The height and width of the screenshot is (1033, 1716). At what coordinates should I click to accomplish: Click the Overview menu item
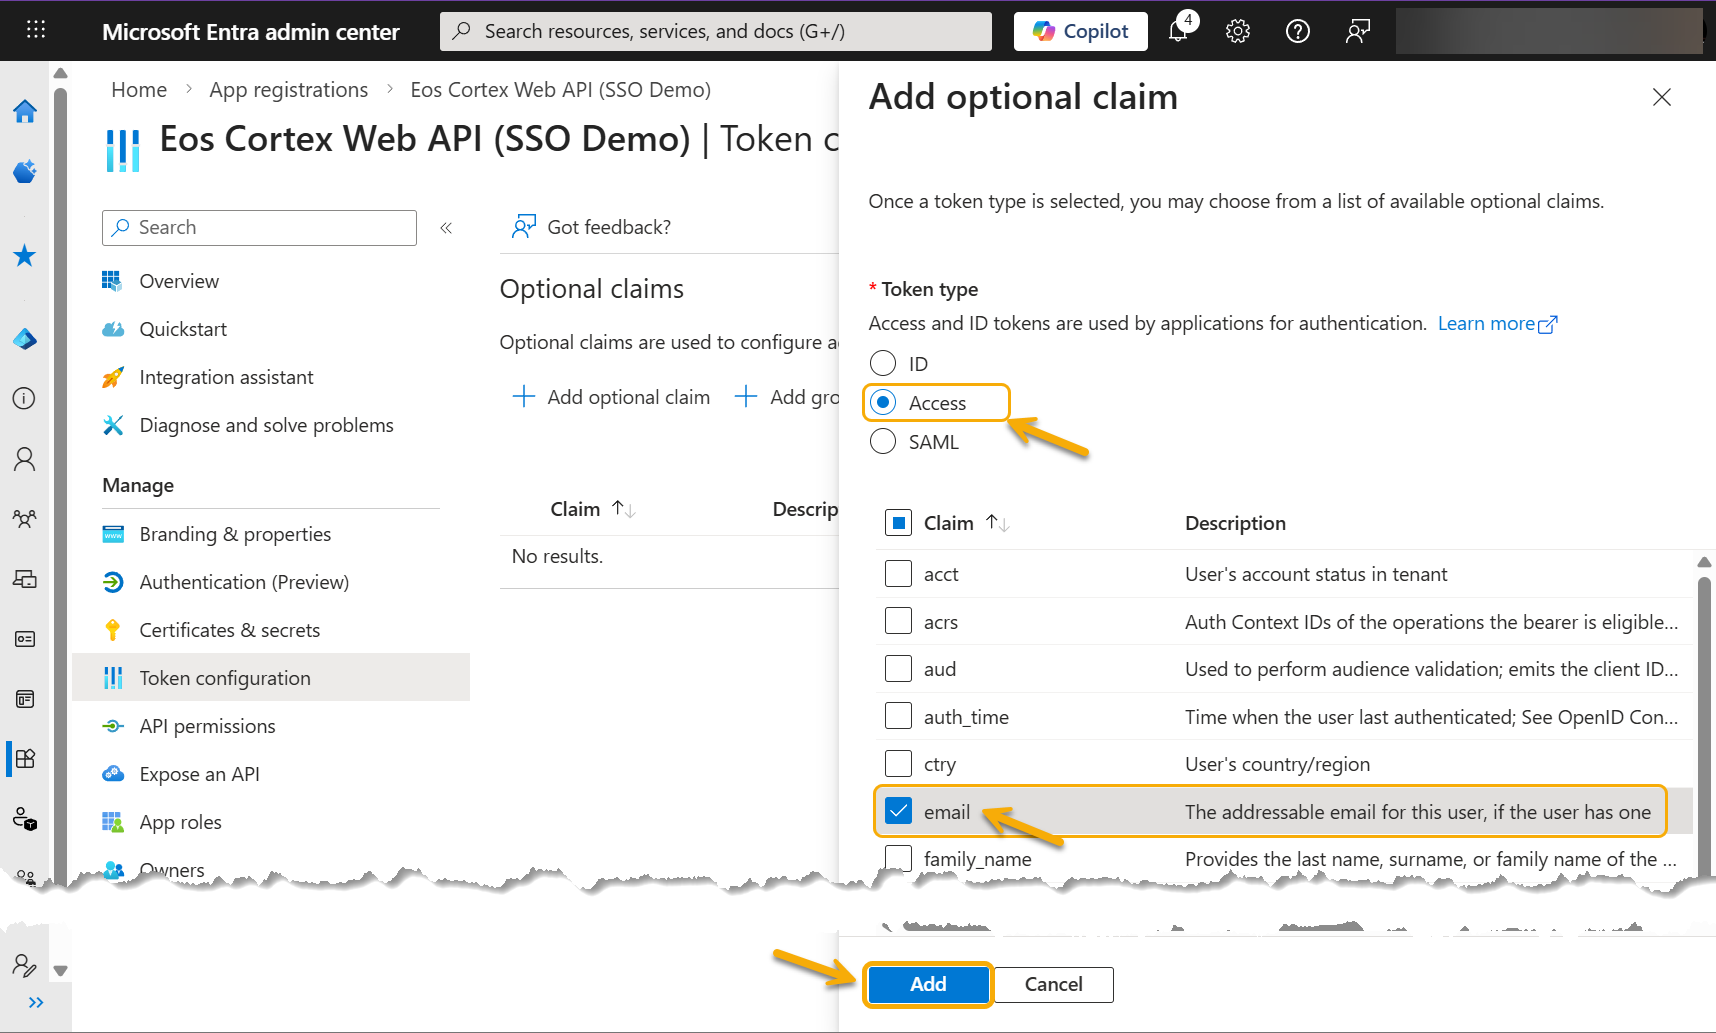click(x=179, y=281)
